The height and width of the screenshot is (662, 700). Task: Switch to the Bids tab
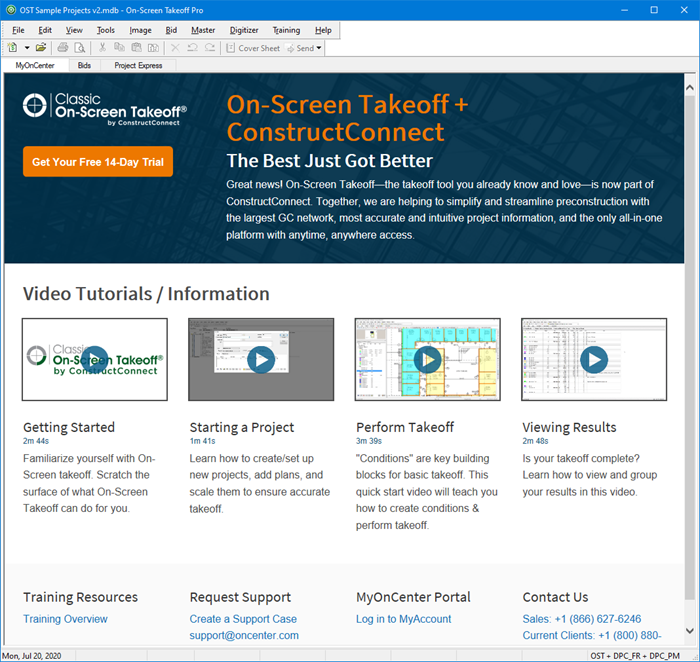click(x=84, y=65)
